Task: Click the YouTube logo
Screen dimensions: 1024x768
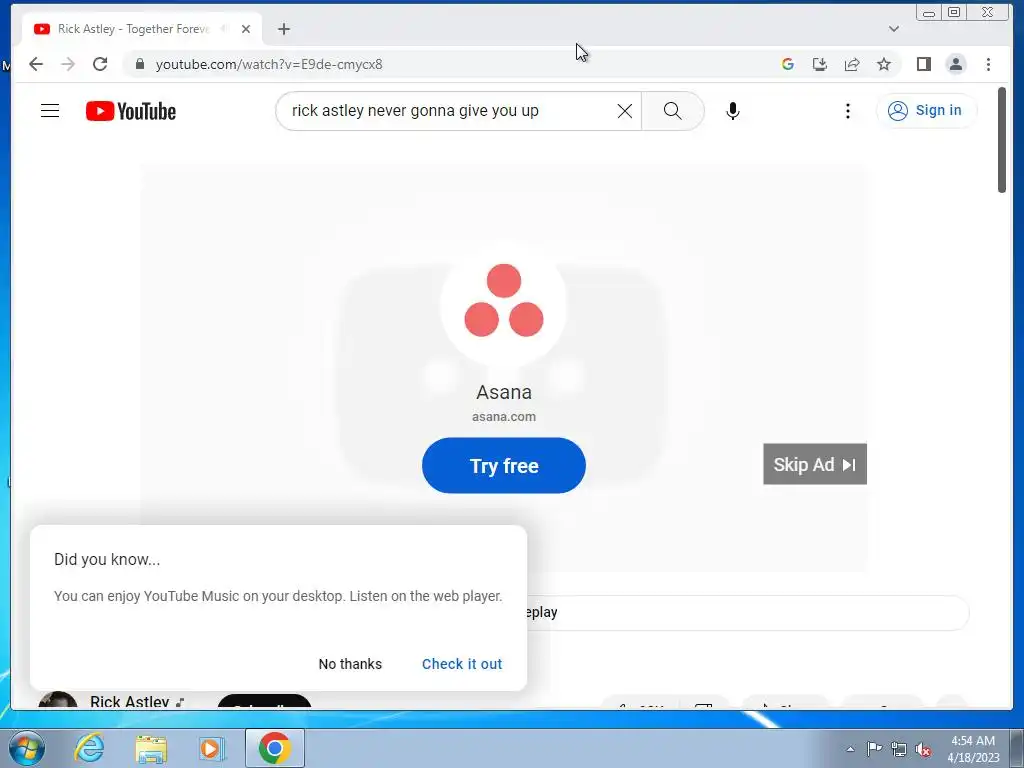Action: (131, 111)
